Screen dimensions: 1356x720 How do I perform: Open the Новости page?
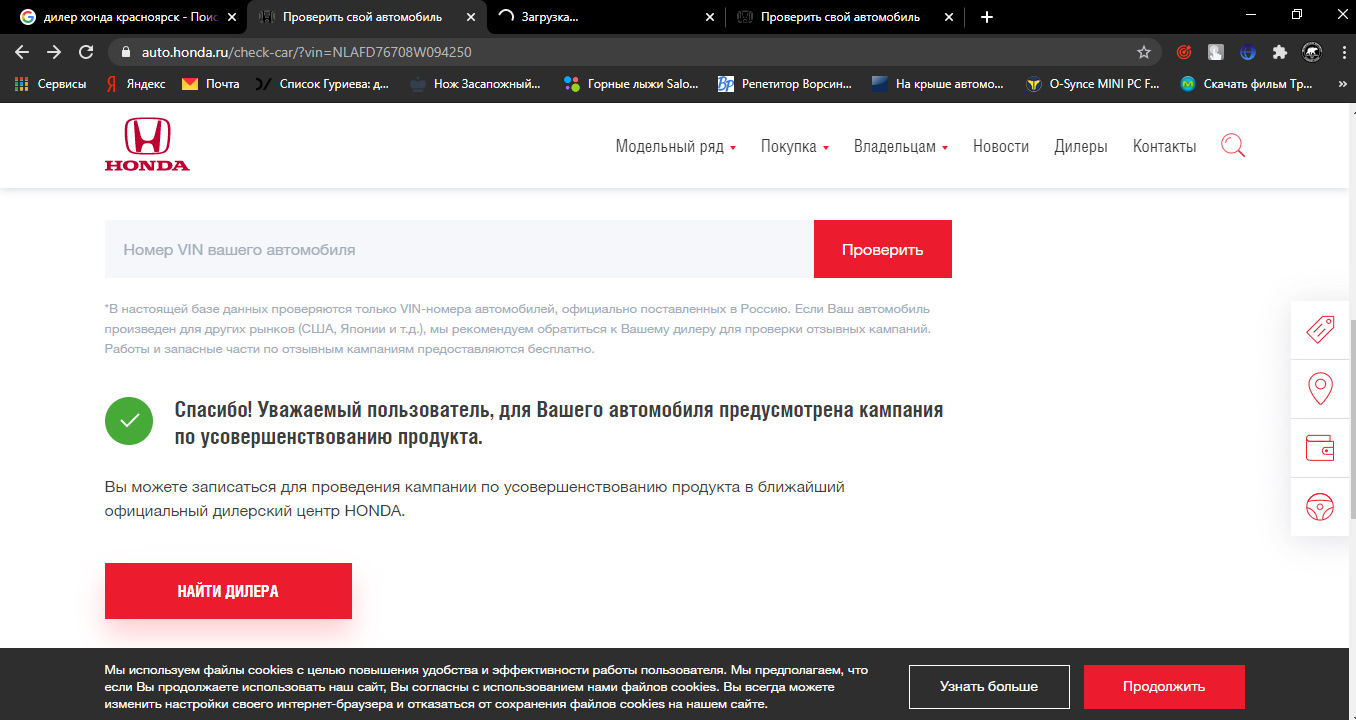coord(1001,146)
